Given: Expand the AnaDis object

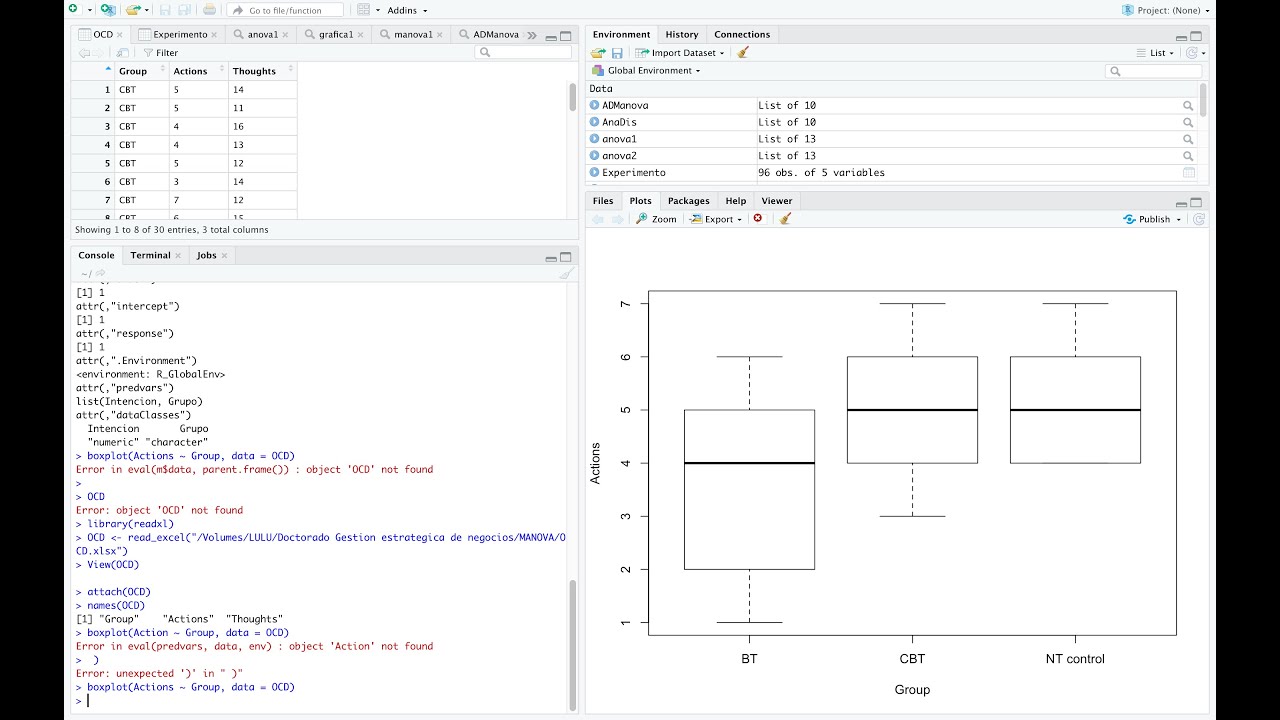Looking at the screenshot, I should 594,122.
